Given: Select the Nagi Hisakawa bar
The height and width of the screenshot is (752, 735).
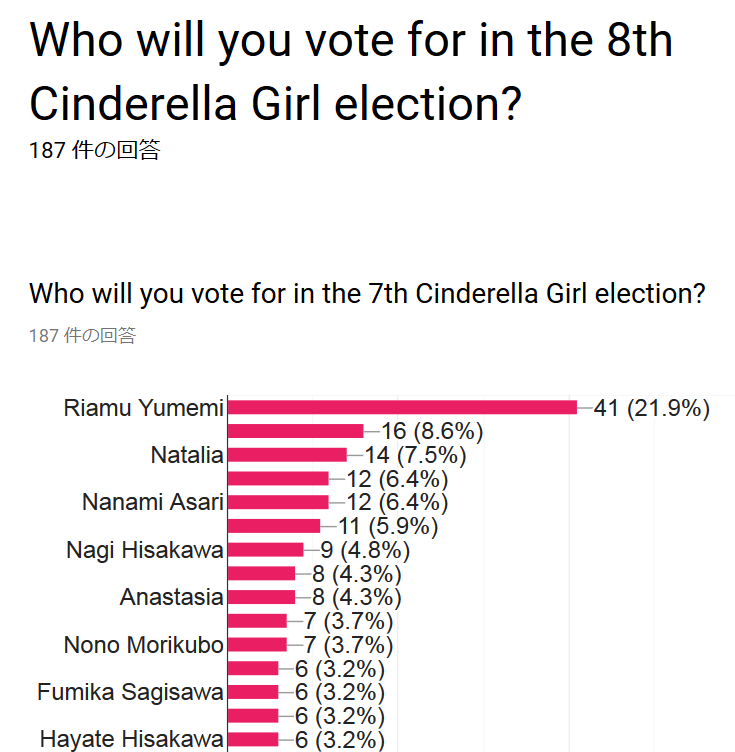Looking at the screenshot, I should pos(266,550).
